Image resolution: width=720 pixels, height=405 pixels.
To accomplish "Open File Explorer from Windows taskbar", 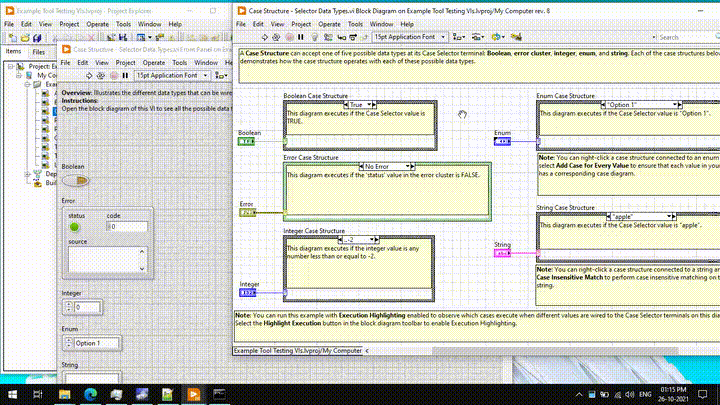I will 64,394.
